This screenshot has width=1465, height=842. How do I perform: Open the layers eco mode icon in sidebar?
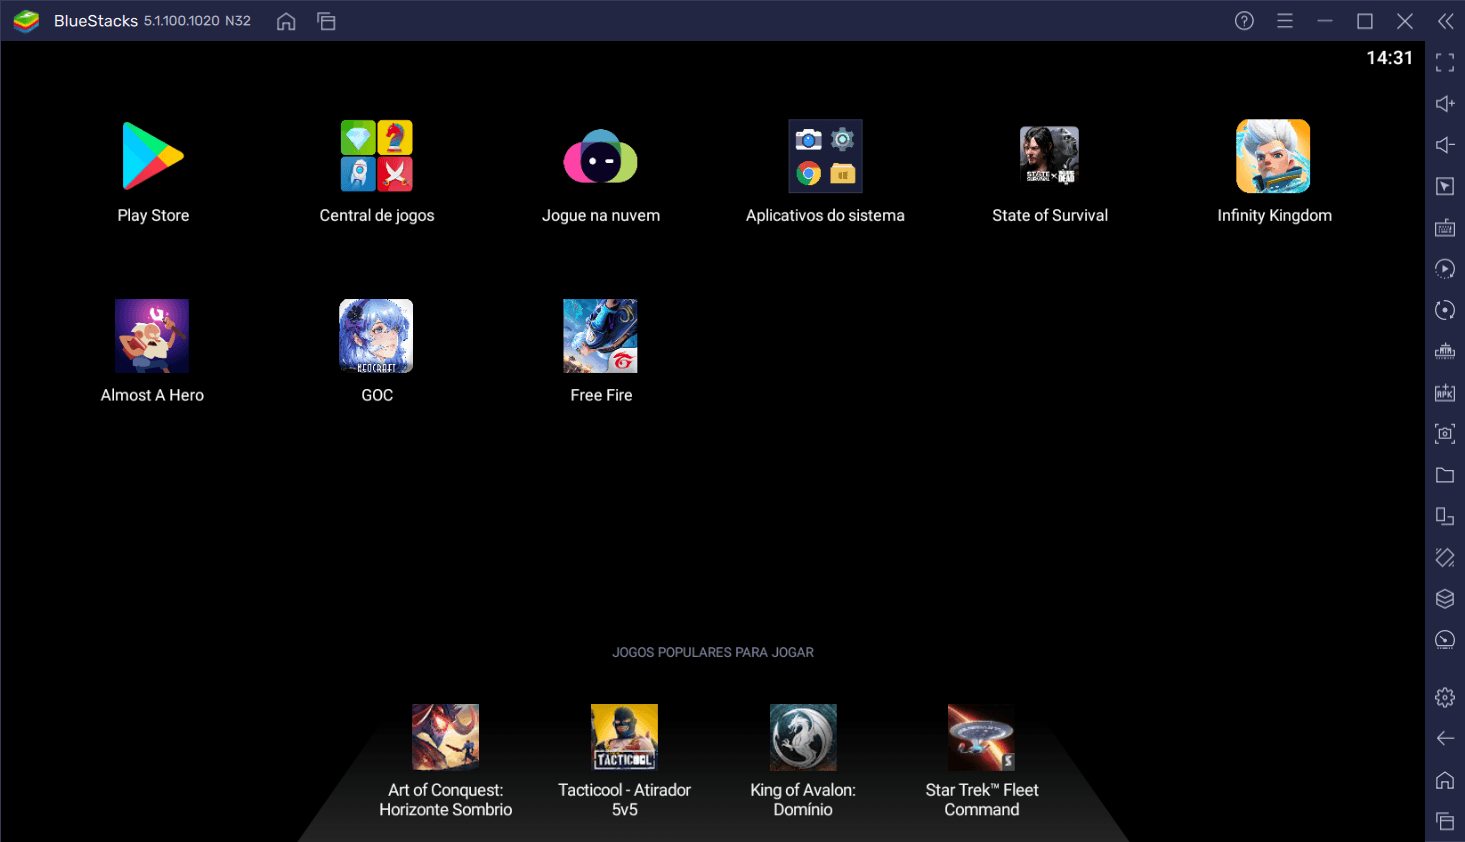click(1445, 598)
